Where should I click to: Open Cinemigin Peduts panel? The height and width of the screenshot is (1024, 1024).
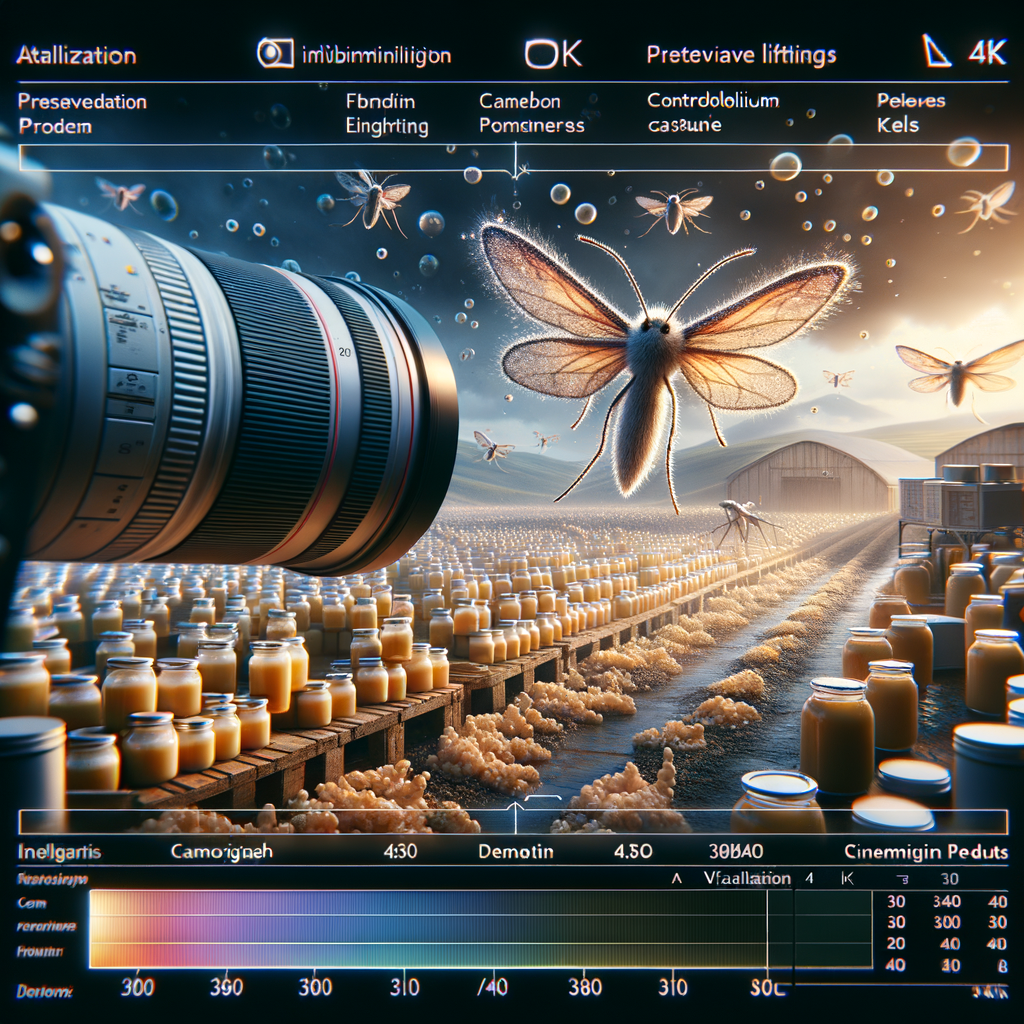926,852
